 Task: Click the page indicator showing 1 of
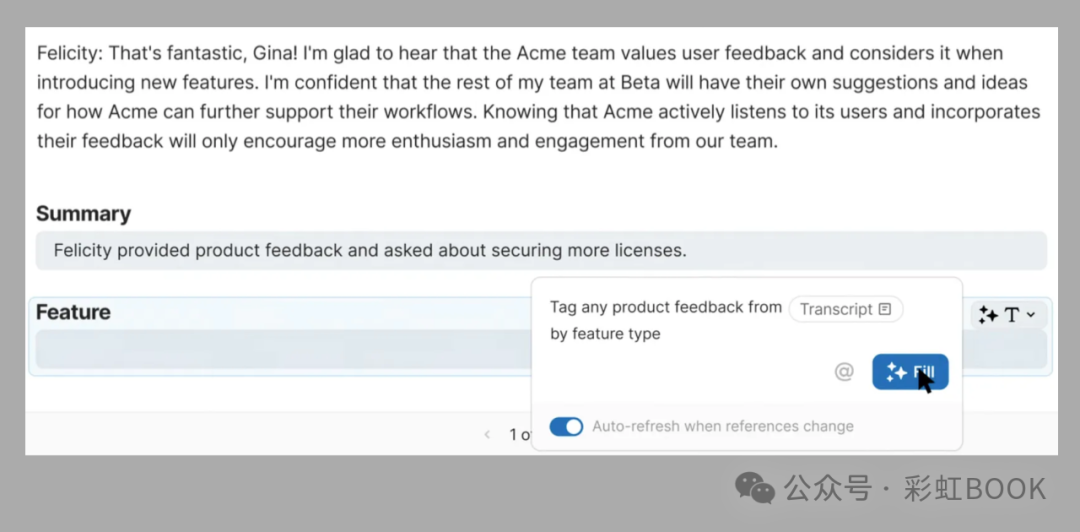pyautogui.click(x=519, y=434)
